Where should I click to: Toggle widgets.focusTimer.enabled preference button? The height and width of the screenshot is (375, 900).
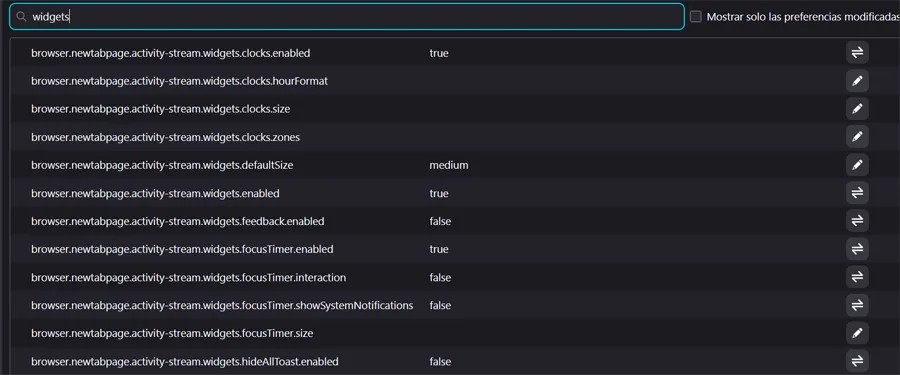point(857,249)
